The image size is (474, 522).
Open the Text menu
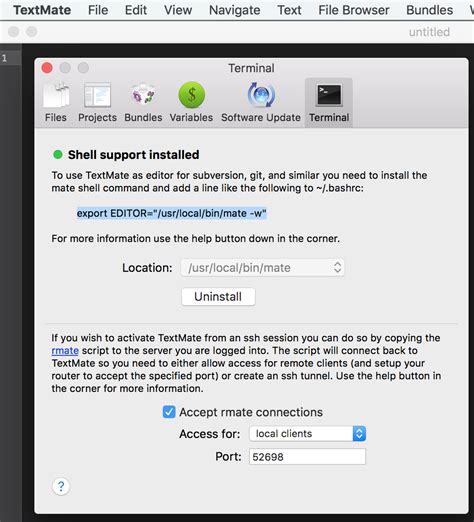coord(289,10)
